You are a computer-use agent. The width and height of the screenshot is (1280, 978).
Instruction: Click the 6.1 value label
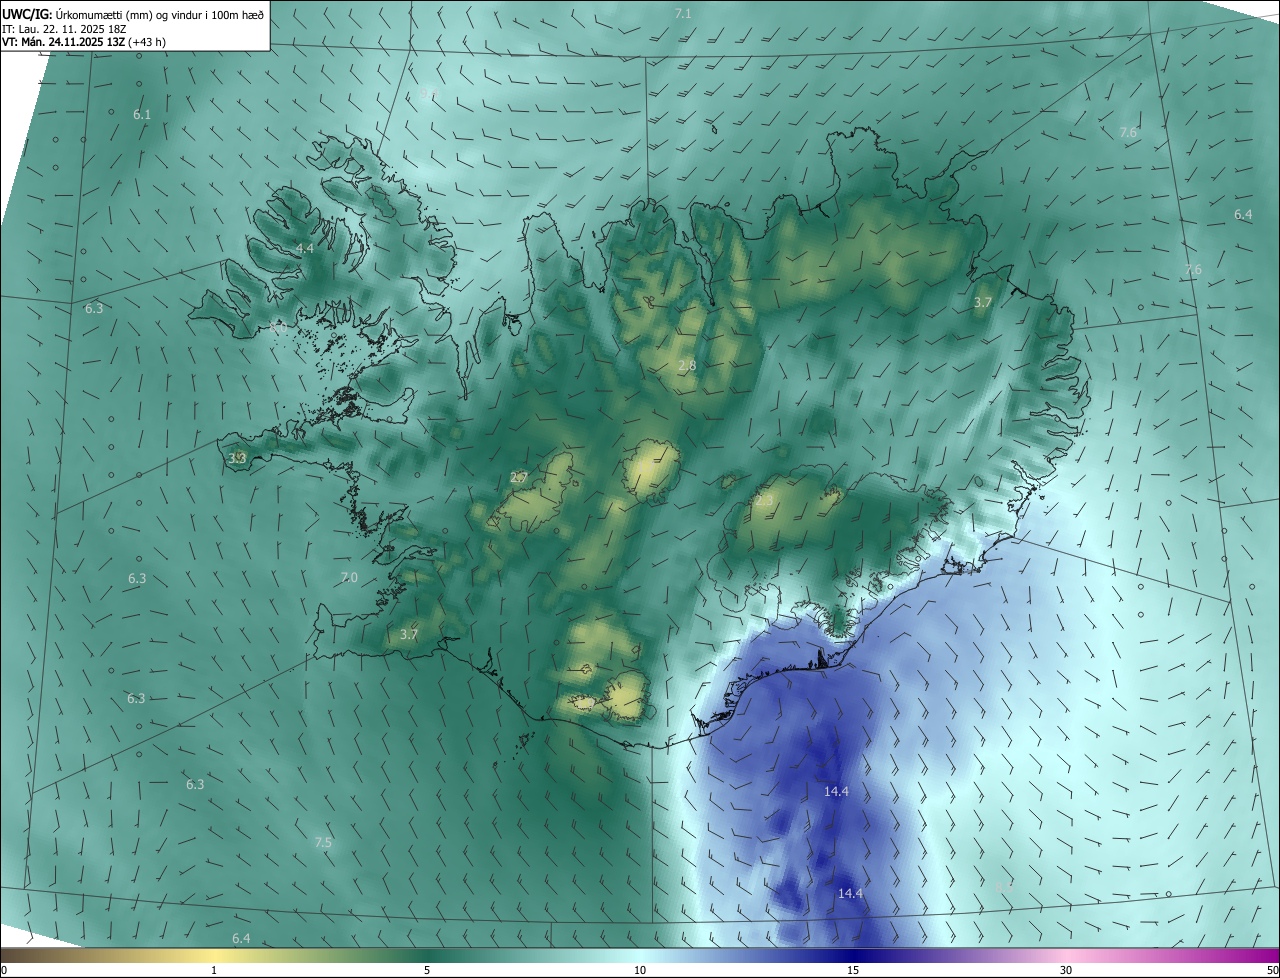[x=142, y=115]
